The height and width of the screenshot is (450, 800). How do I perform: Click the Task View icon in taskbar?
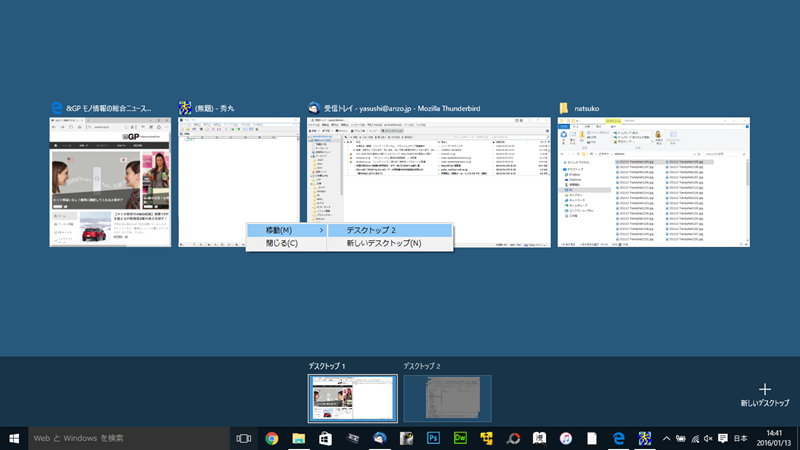pyautogui.click(x=243, y=438)
